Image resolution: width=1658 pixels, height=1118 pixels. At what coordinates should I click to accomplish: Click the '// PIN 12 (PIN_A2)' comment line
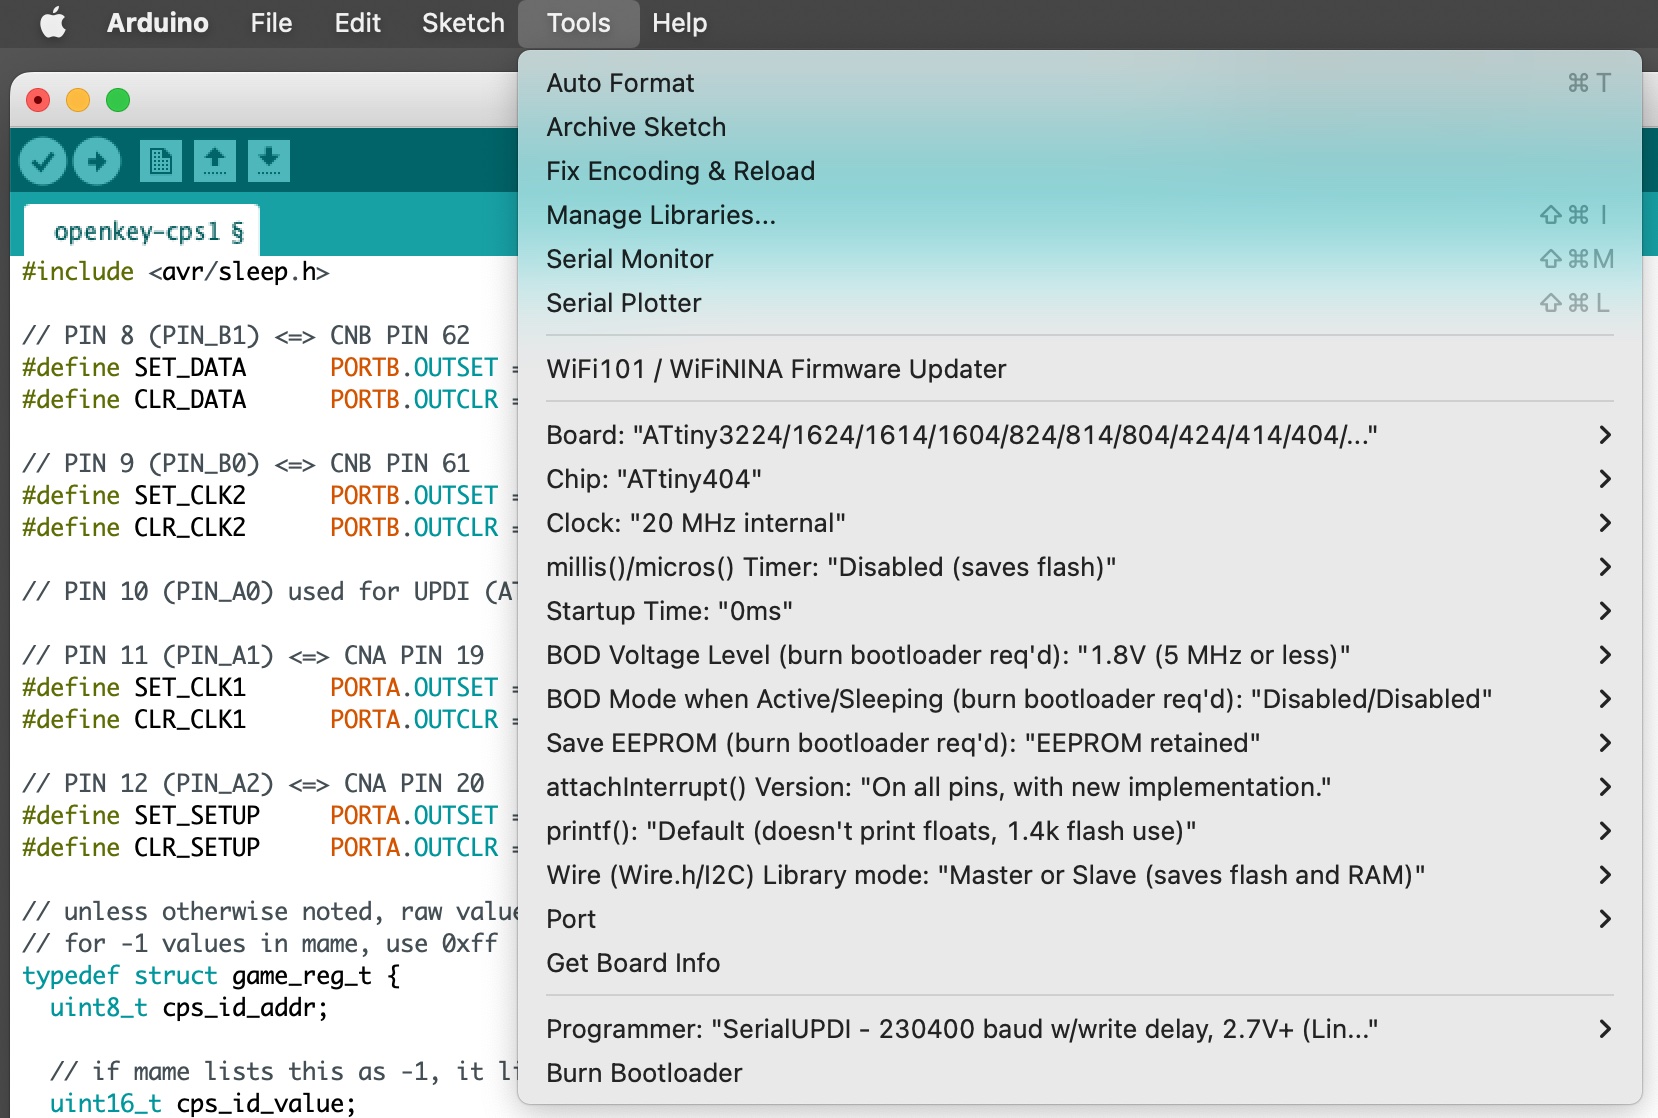(x=253, y=784)
